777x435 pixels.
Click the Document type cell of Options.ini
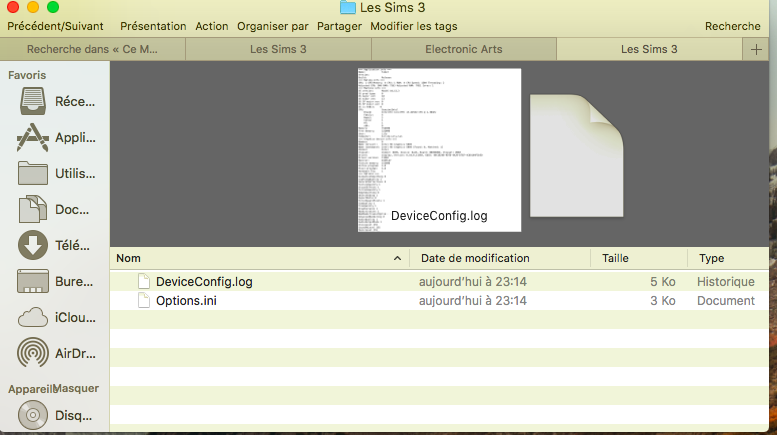725,300
